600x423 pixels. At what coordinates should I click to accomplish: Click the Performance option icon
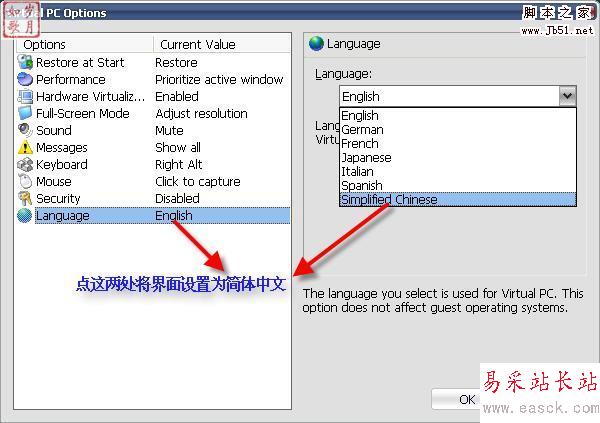pyautogui.click(x=25, y=79)
